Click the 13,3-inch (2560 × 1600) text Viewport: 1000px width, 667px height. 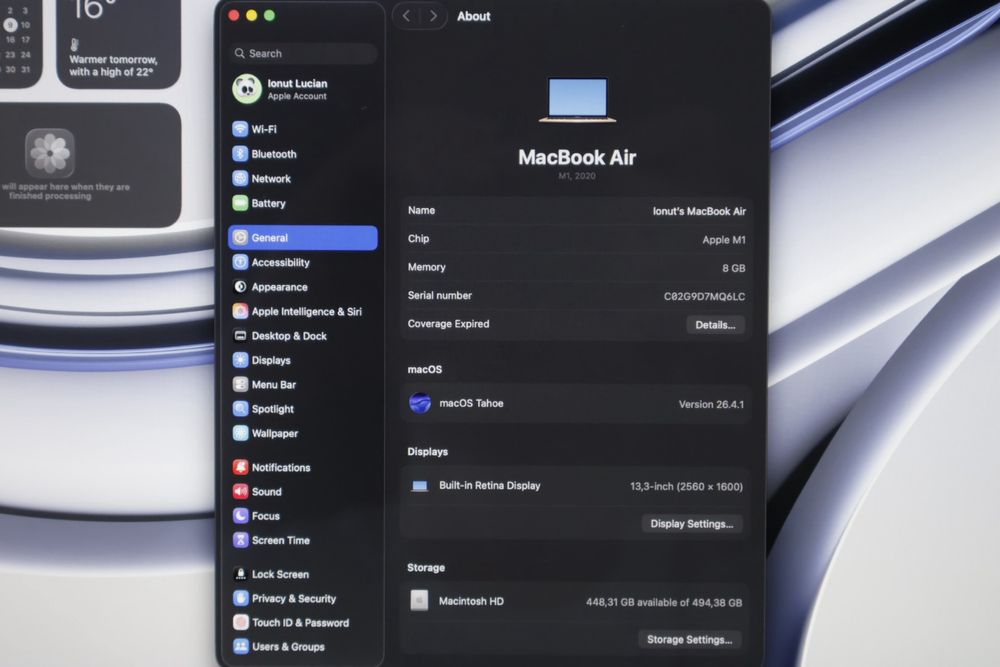[686, 487]
